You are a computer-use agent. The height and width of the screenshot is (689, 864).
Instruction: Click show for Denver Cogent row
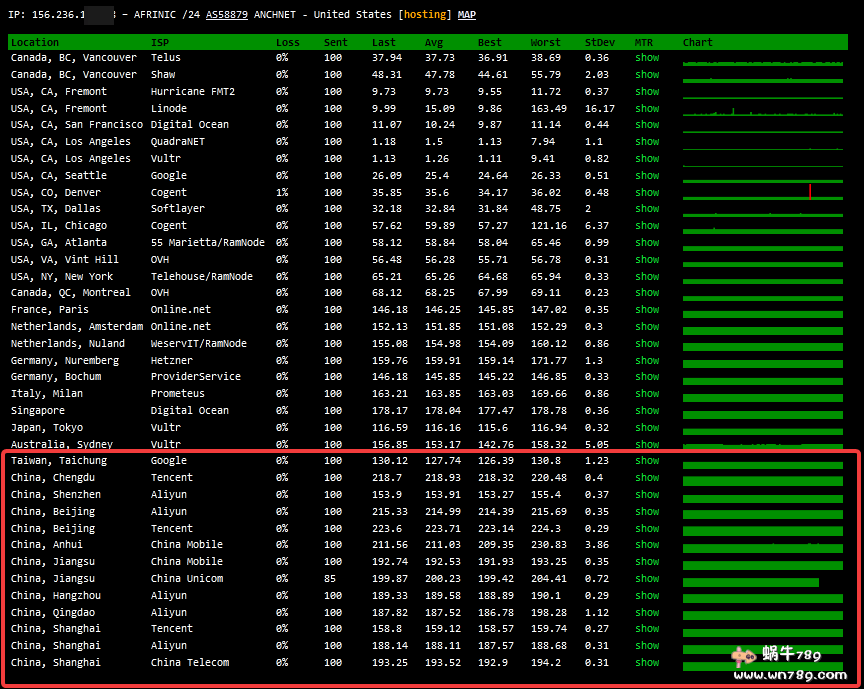647,192
